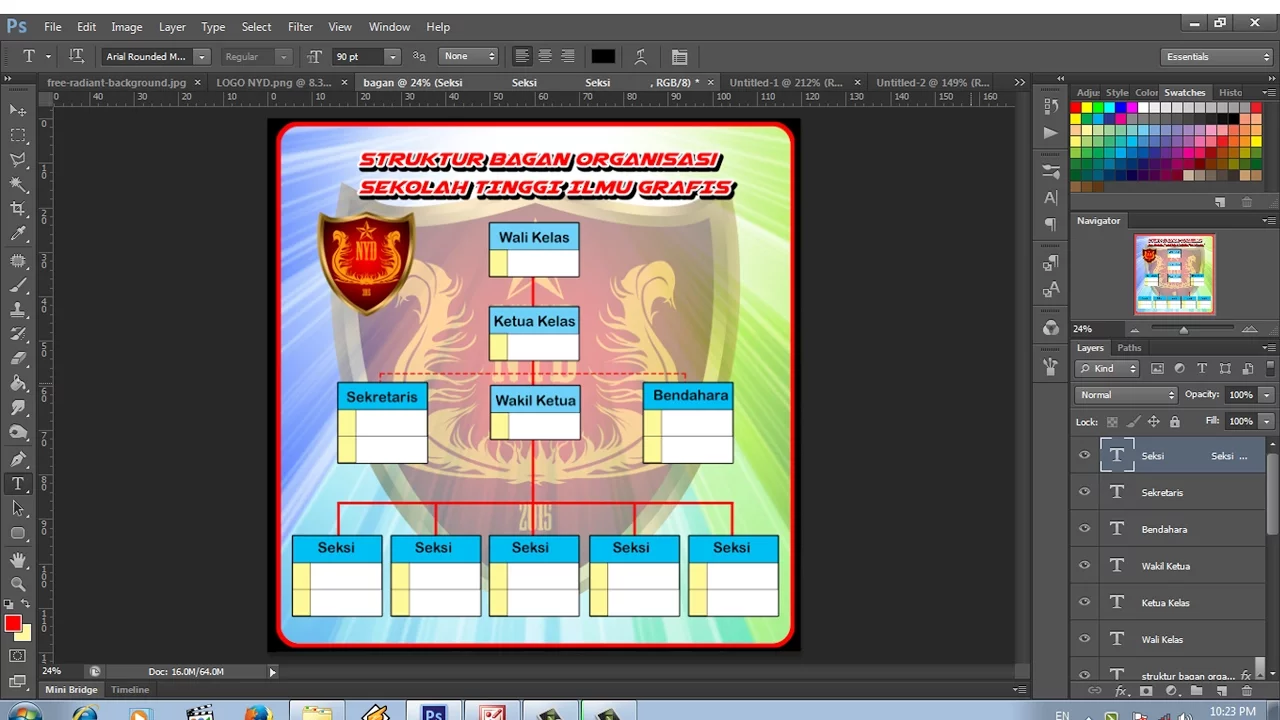Add a layer style with fx button
This screenshot has width=1280, height=720.
point(1122,691)
